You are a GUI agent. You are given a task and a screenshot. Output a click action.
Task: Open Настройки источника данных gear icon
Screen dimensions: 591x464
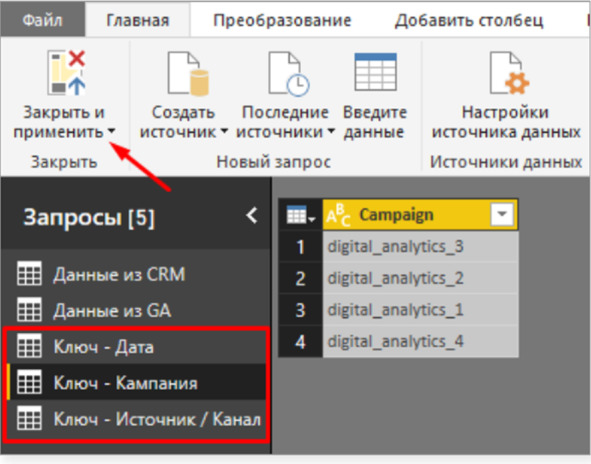point(509,73)
